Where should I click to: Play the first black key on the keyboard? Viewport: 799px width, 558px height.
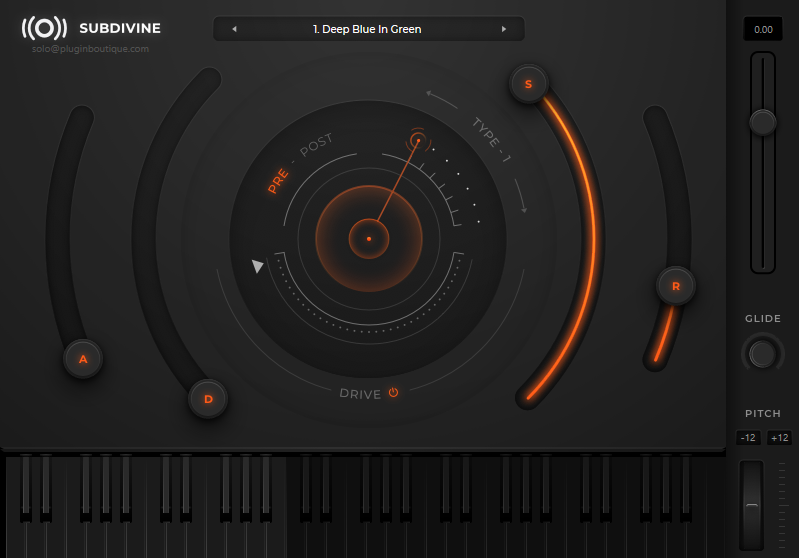[25, 487]
